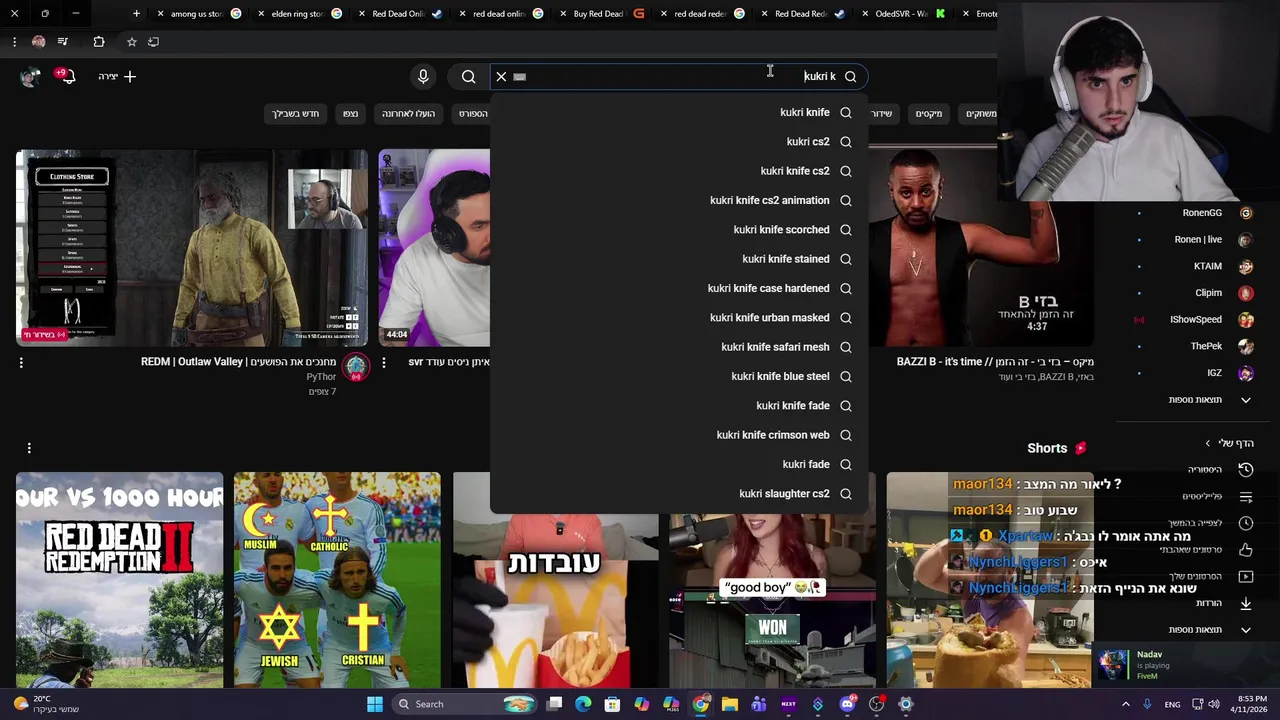Open browser three-dot menu
Viewport: 1280px width, 720px height.
coord(14,42)
